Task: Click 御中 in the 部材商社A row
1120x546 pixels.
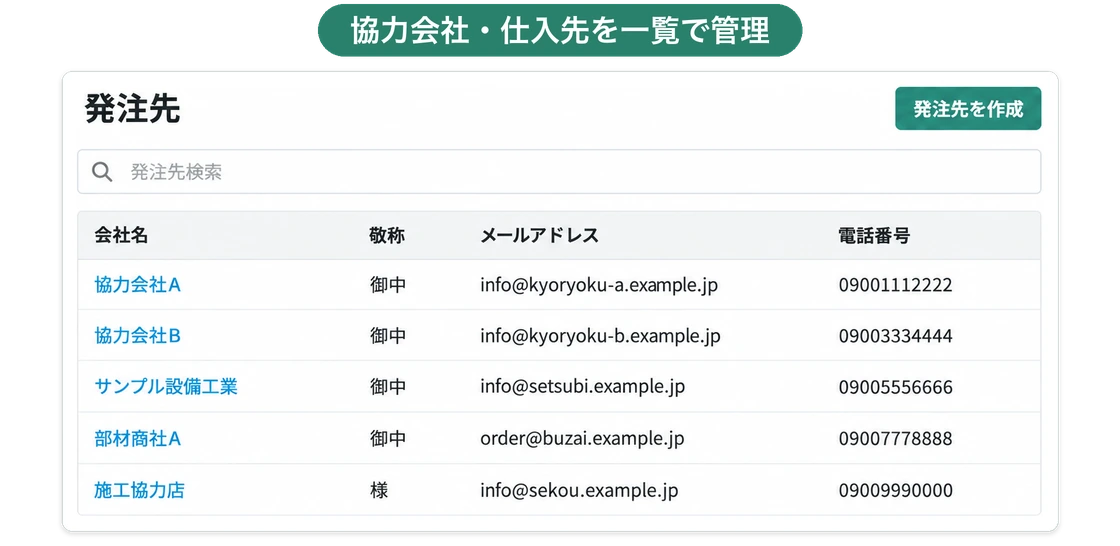Action: (388, 439)
